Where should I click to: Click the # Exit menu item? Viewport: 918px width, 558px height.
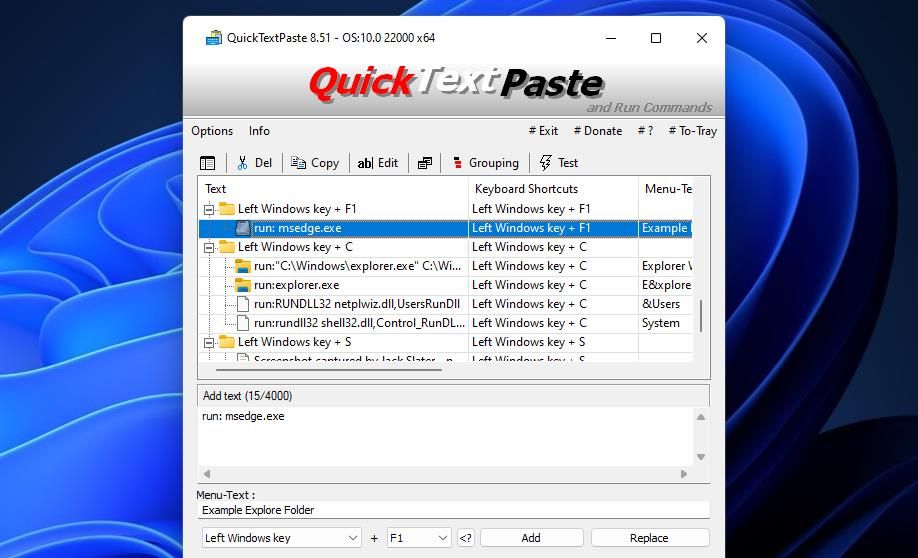pyautogui.click(x=543, y=131)
